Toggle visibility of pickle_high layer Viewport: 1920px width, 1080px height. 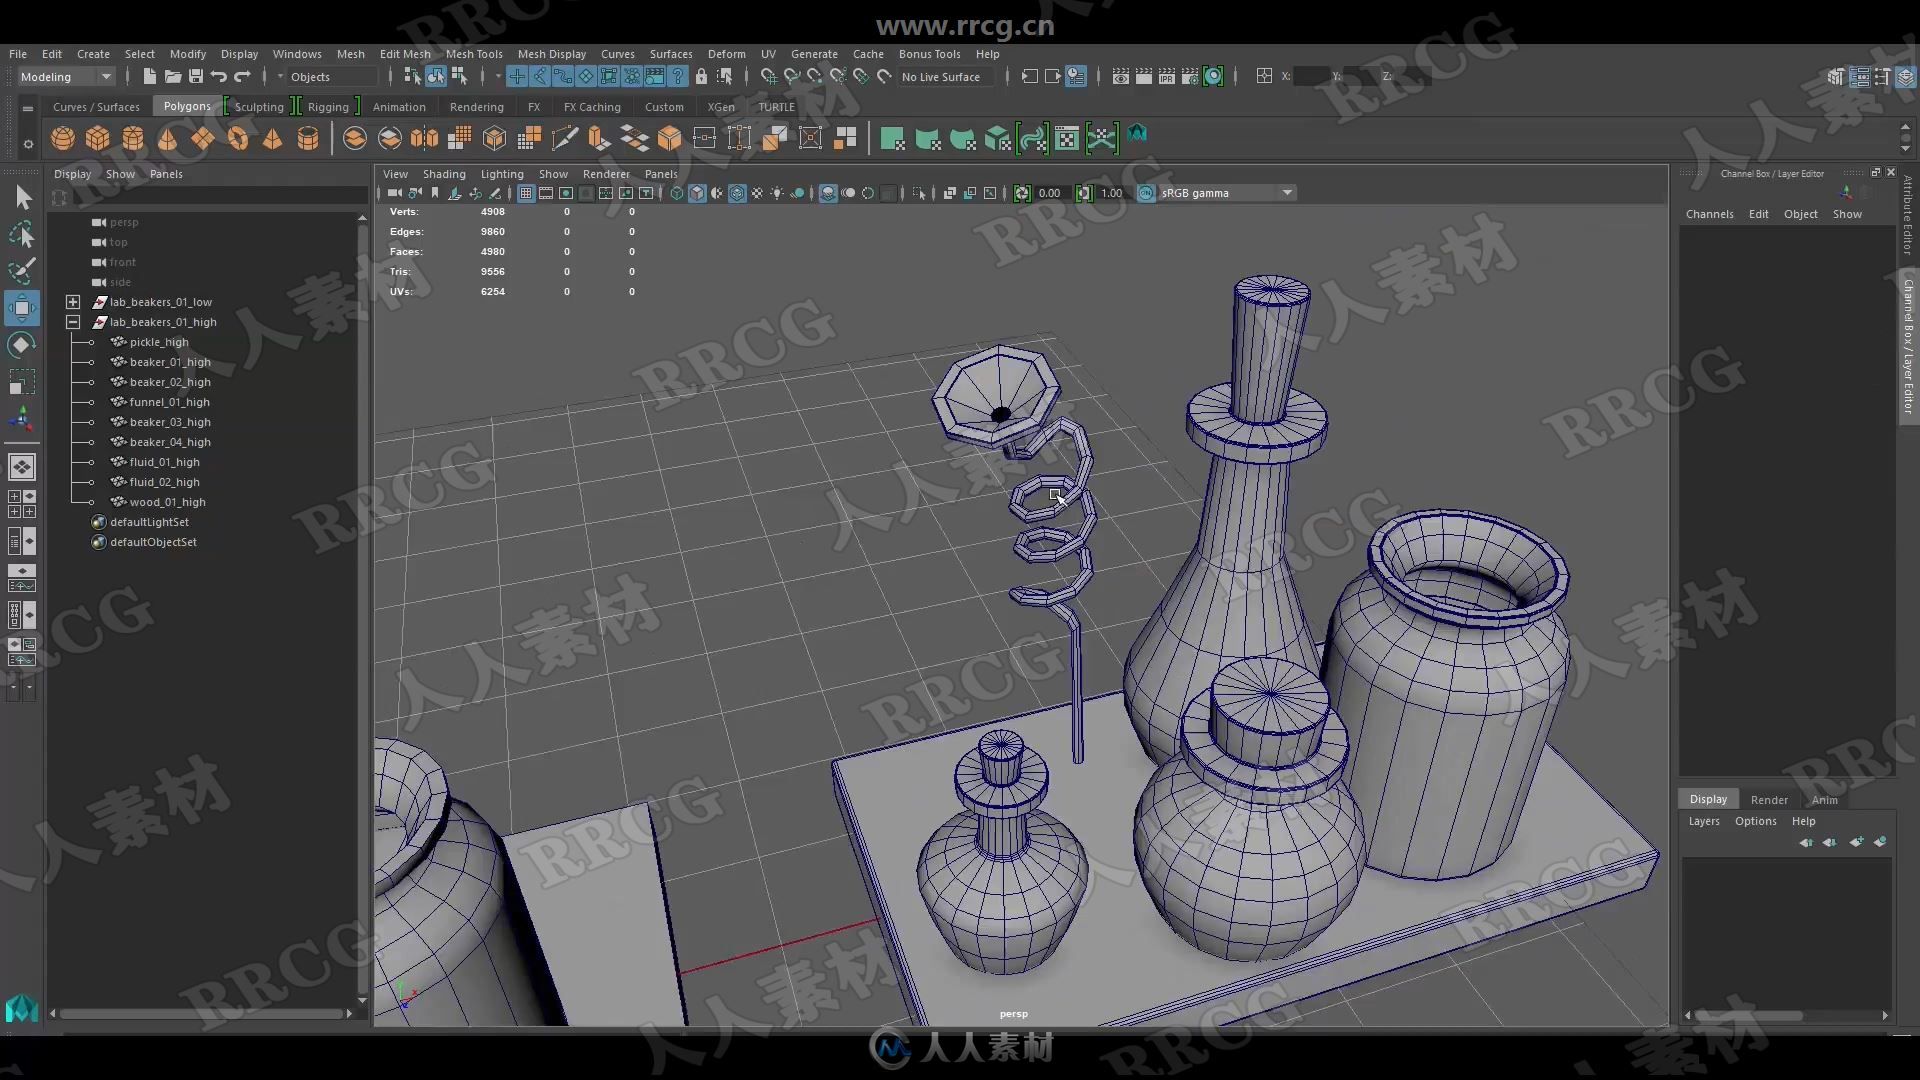(92, 342)
